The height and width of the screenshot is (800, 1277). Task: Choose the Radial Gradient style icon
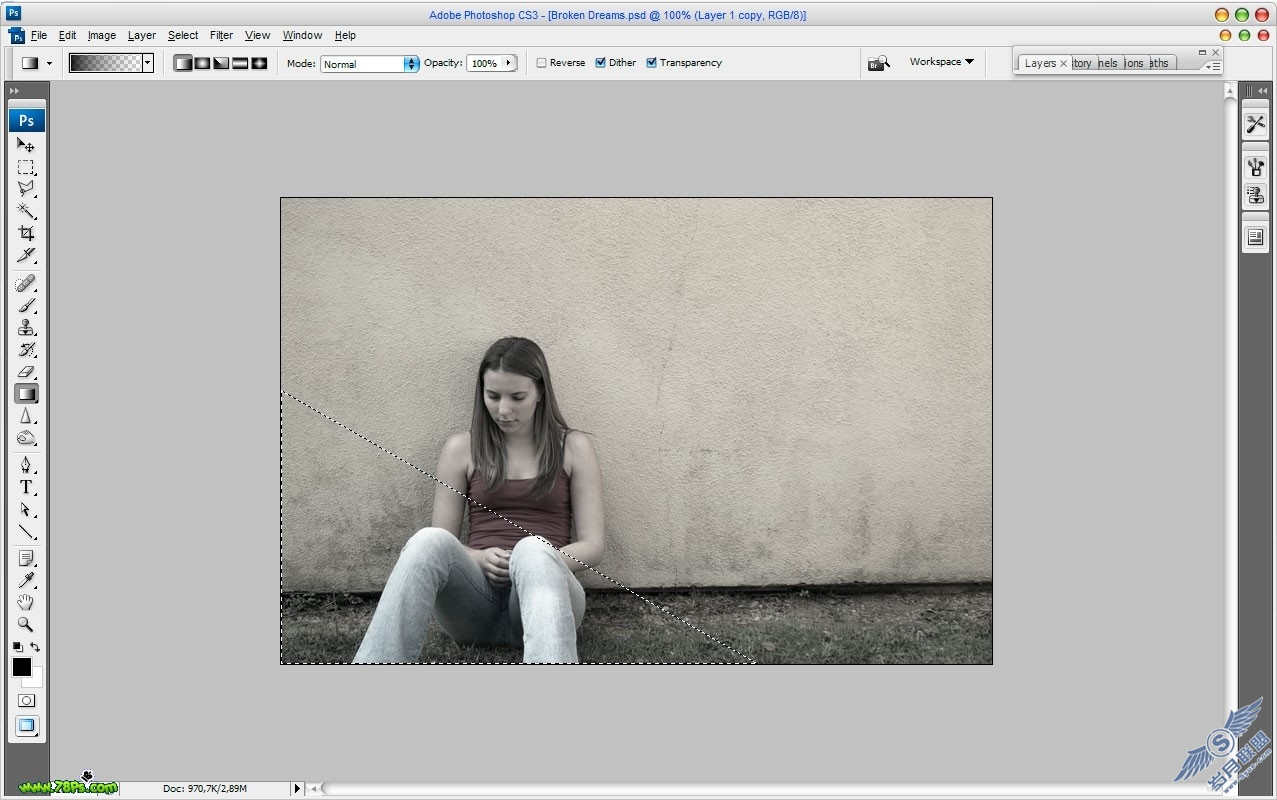point(202,63)
